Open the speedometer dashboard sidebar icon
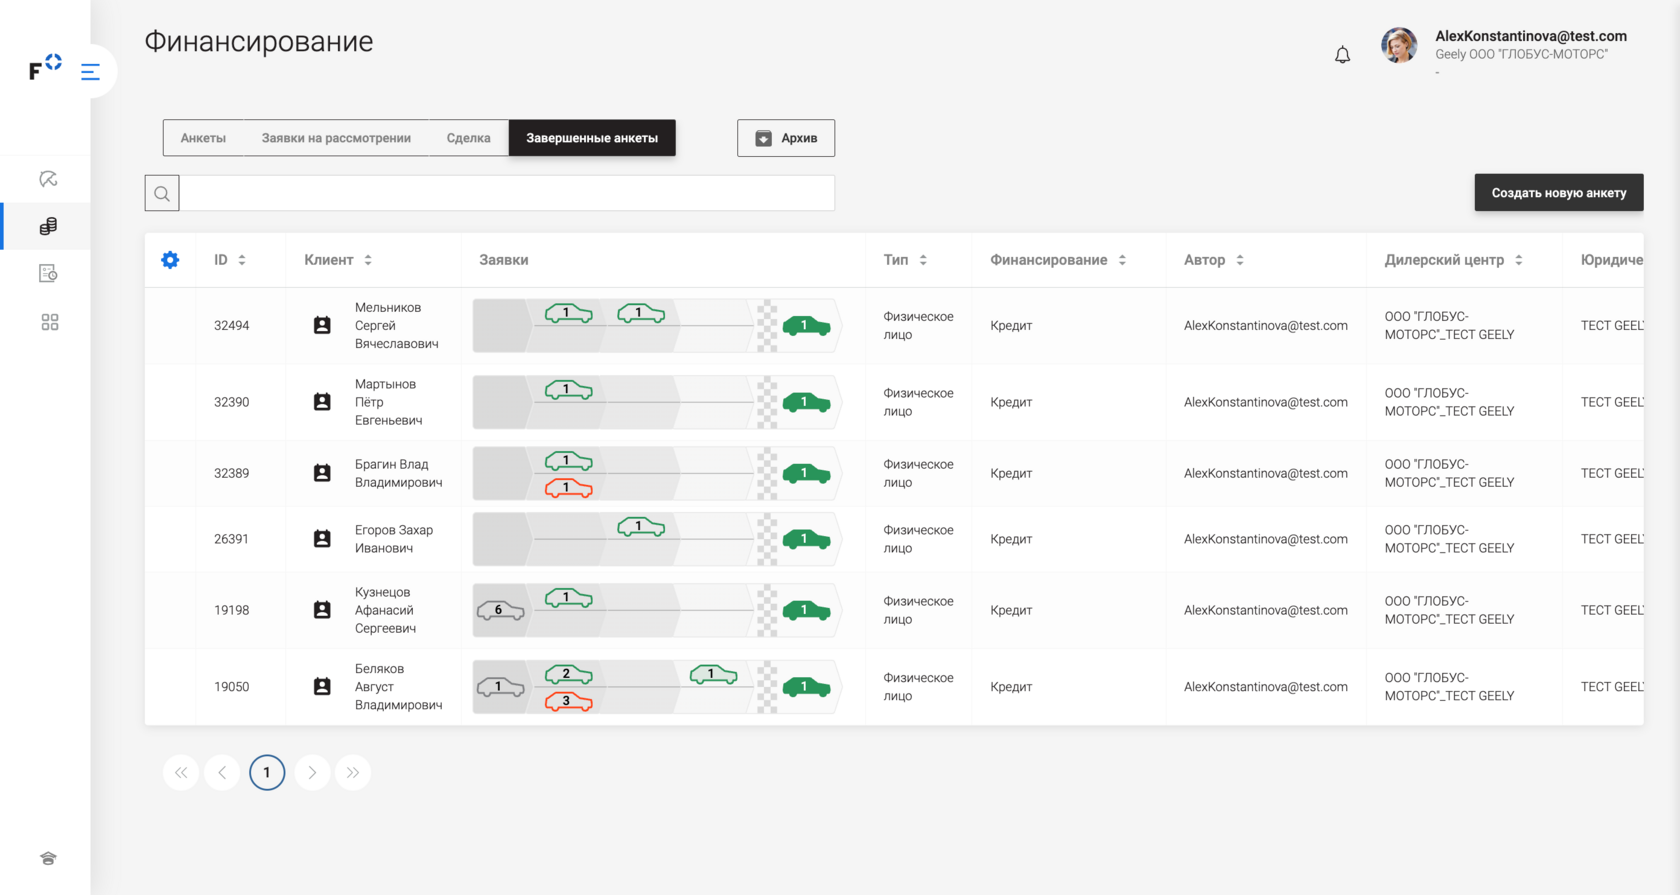 48,179
